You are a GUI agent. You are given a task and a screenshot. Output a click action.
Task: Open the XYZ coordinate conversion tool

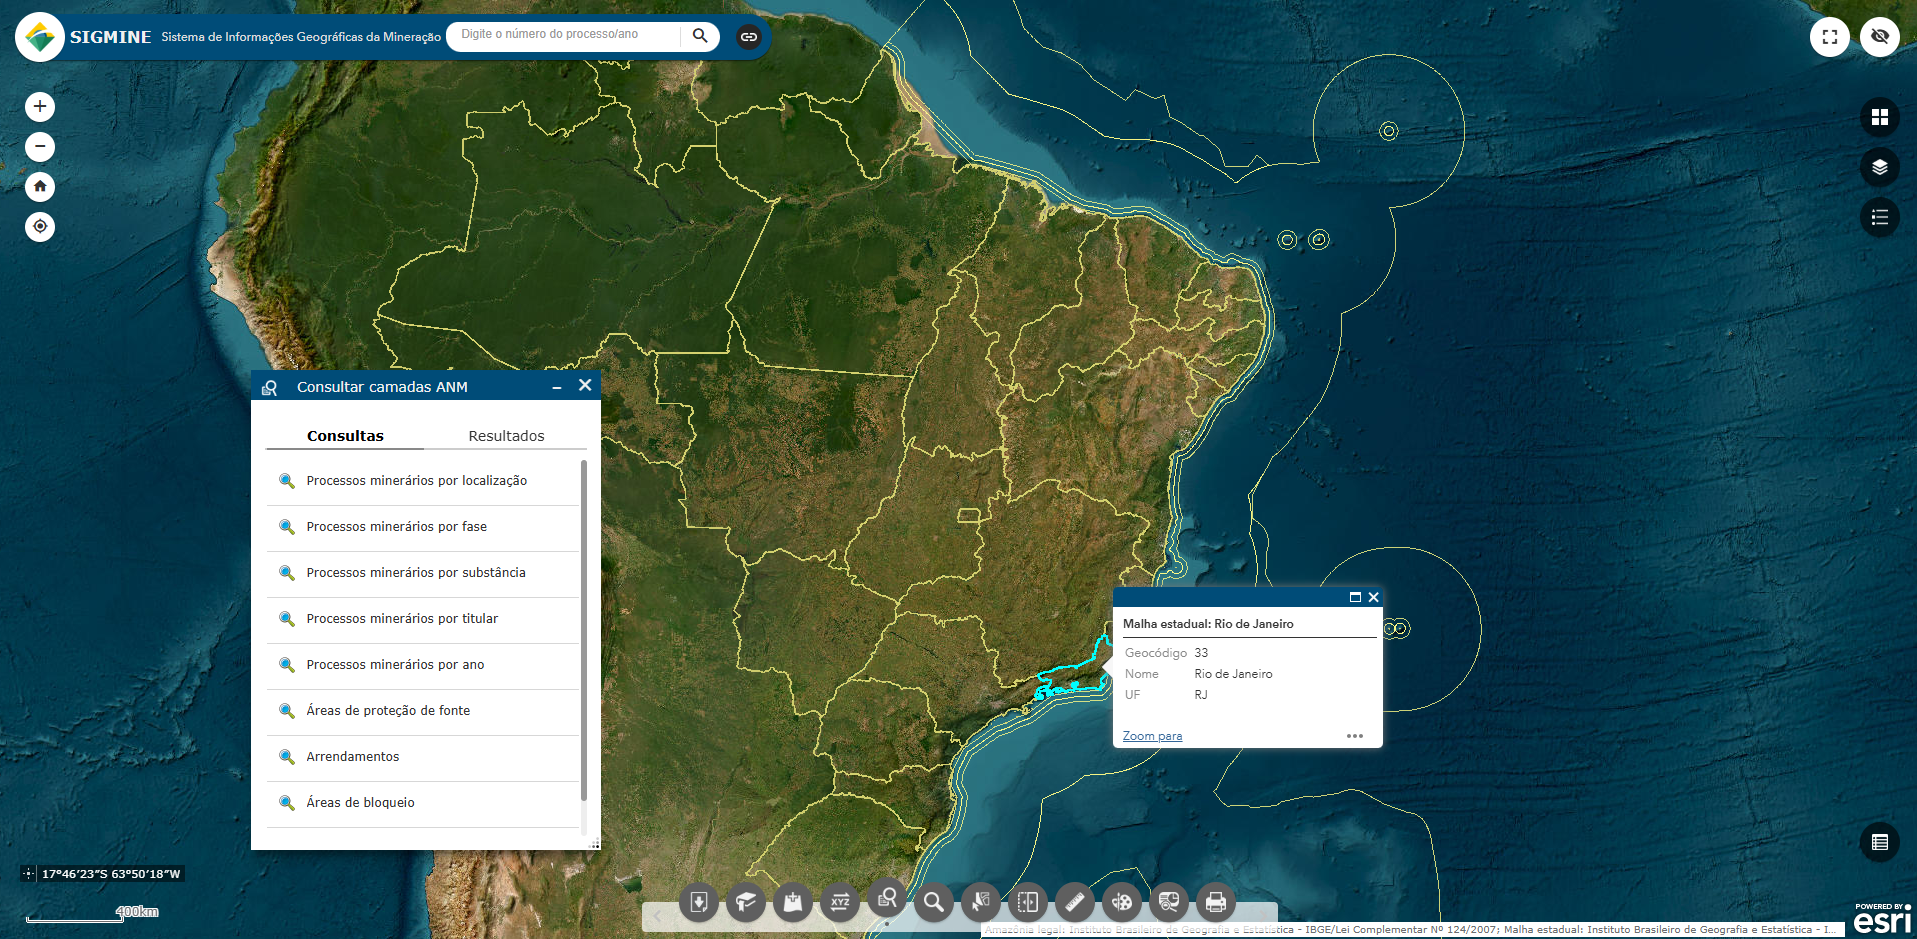pos(840,903)
